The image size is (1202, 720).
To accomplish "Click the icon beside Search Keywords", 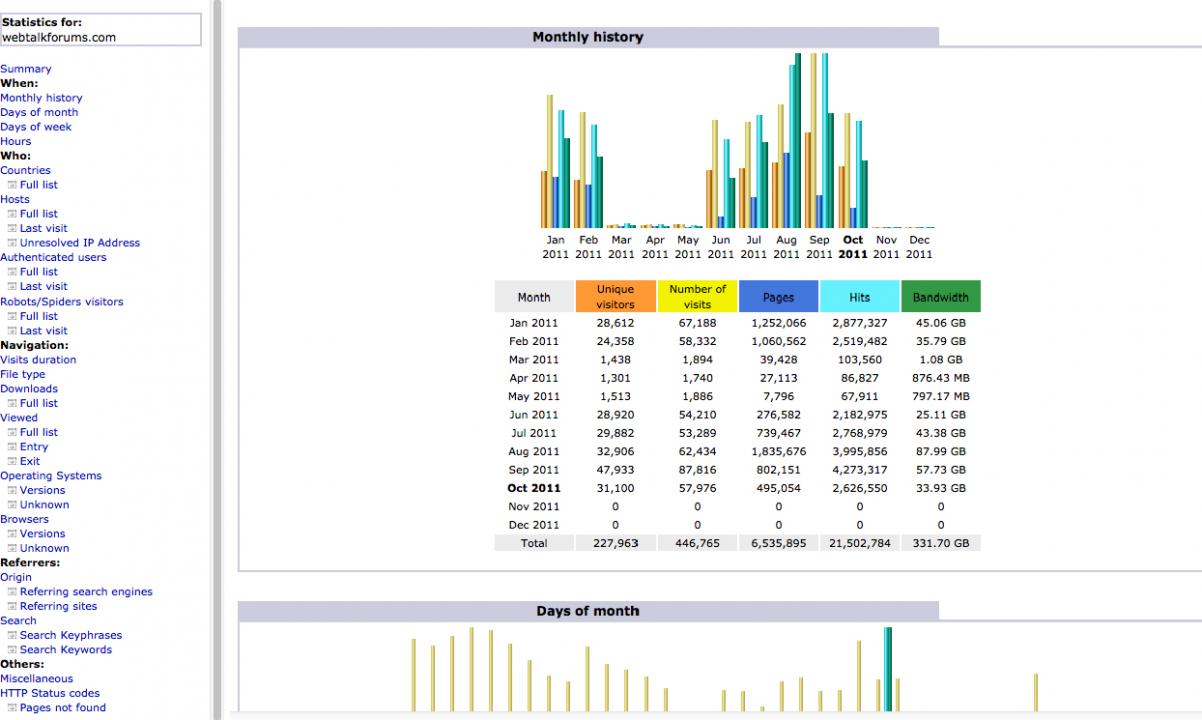I will (x=12, y=650).
